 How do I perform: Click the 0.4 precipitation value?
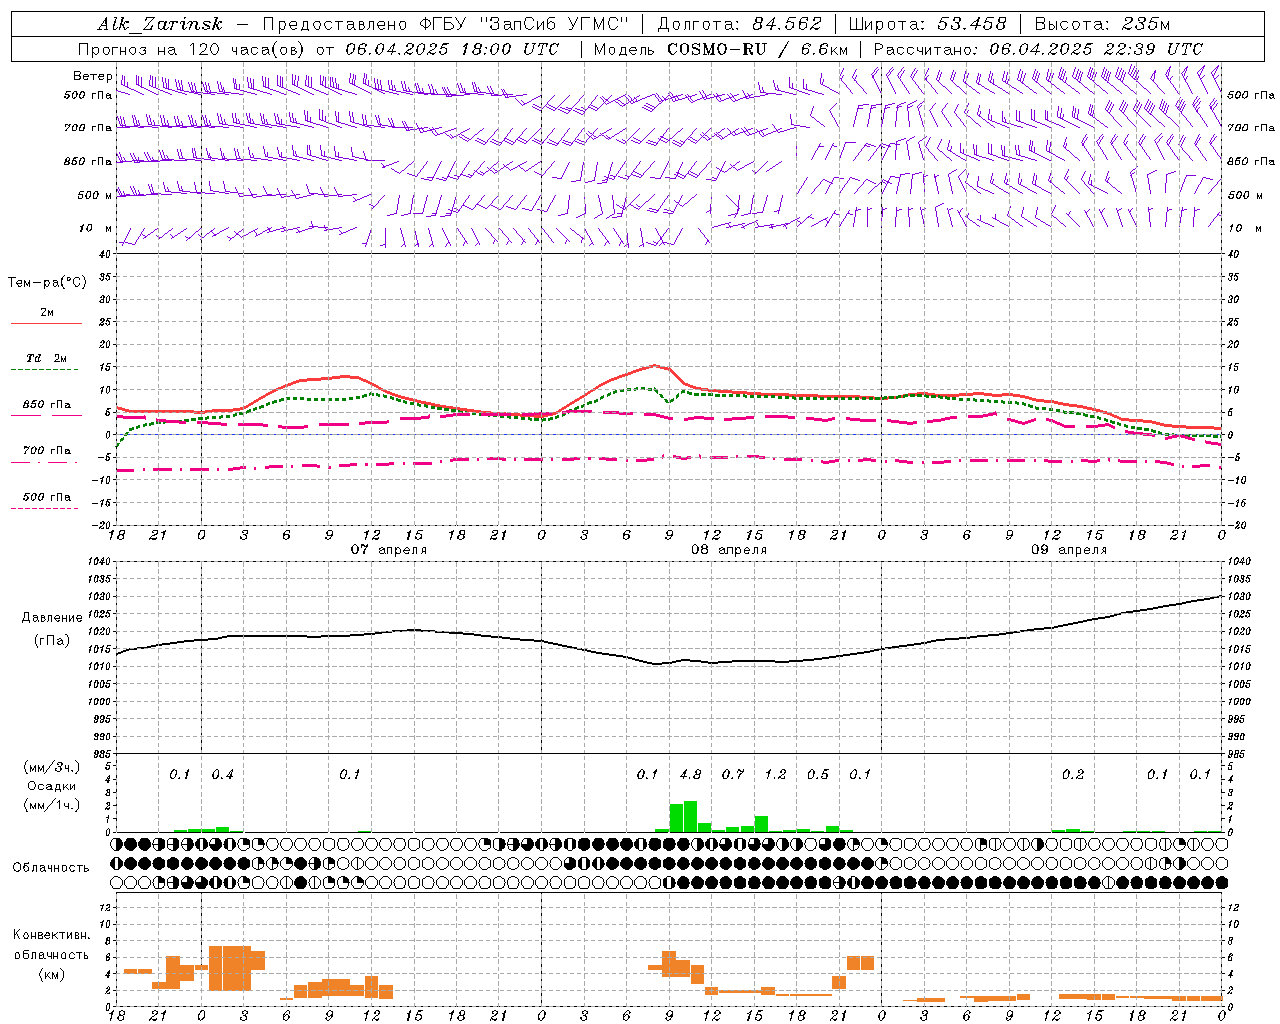tap(222, 775)
